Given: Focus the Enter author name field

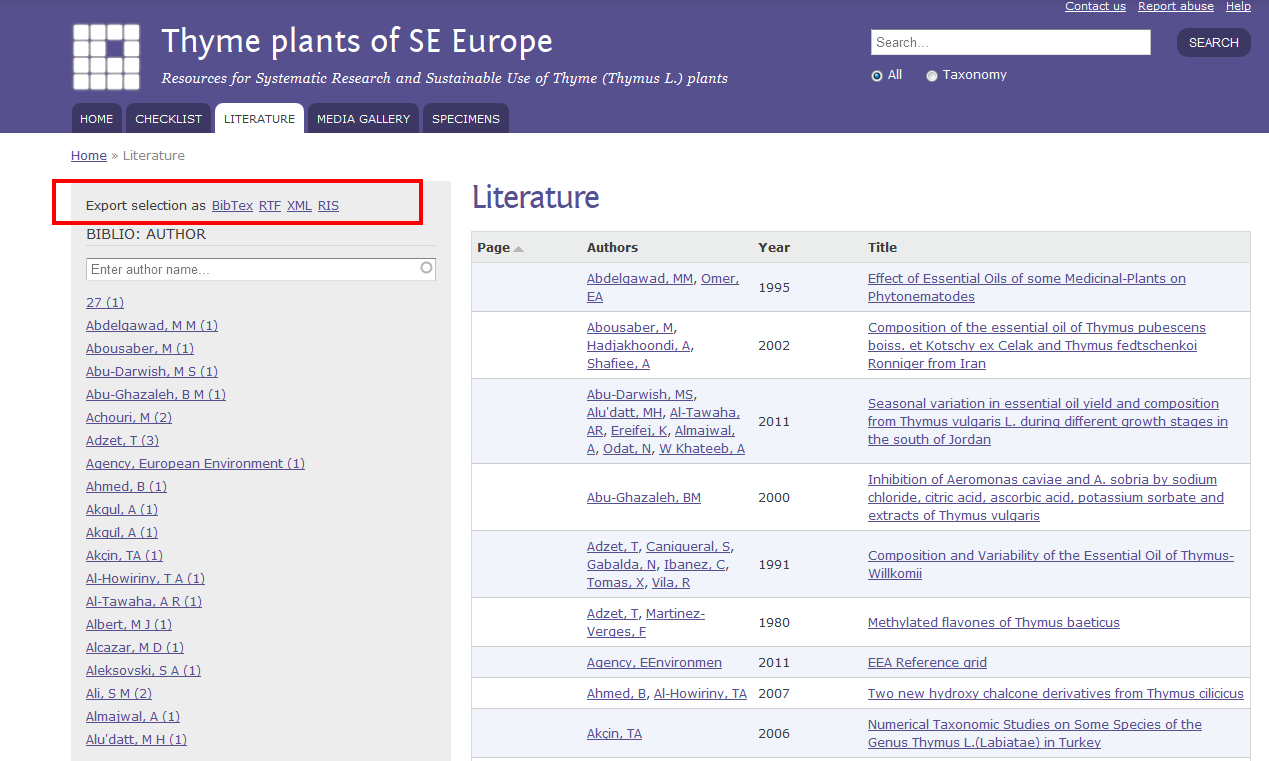Looking at the screenshot, I should coord(261,269).
